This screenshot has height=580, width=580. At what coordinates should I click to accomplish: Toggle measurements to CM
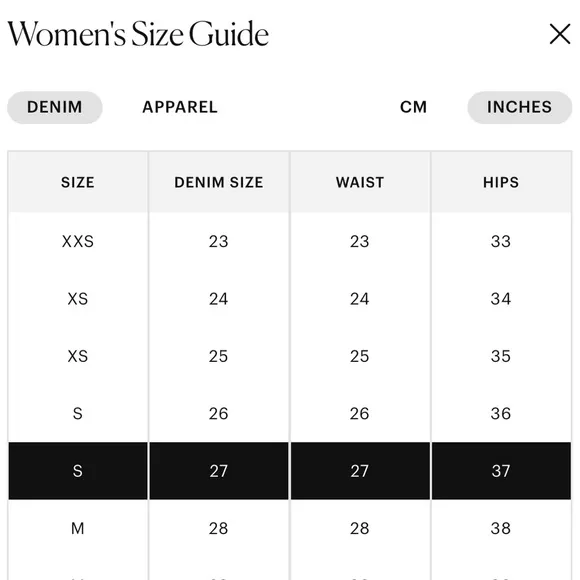click(413, 107)
